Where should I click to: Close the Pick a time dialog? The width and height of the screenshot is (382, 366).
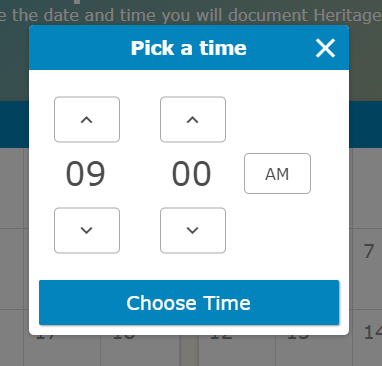(325, 48)
